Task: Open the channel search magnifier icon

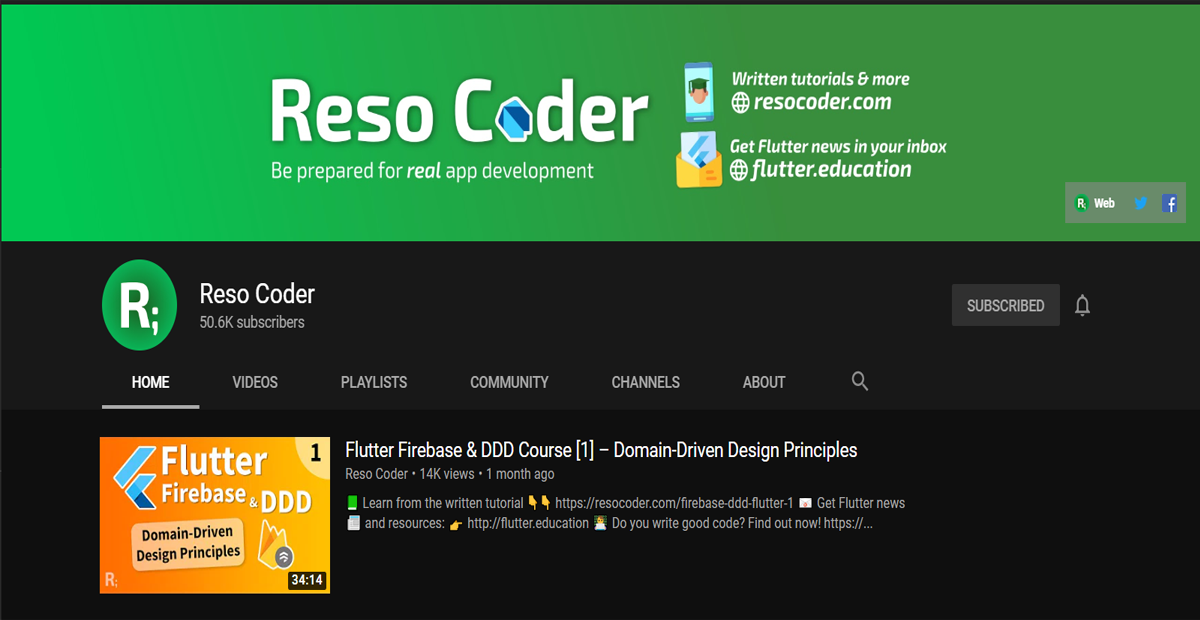Action: [x=860, y=381]
